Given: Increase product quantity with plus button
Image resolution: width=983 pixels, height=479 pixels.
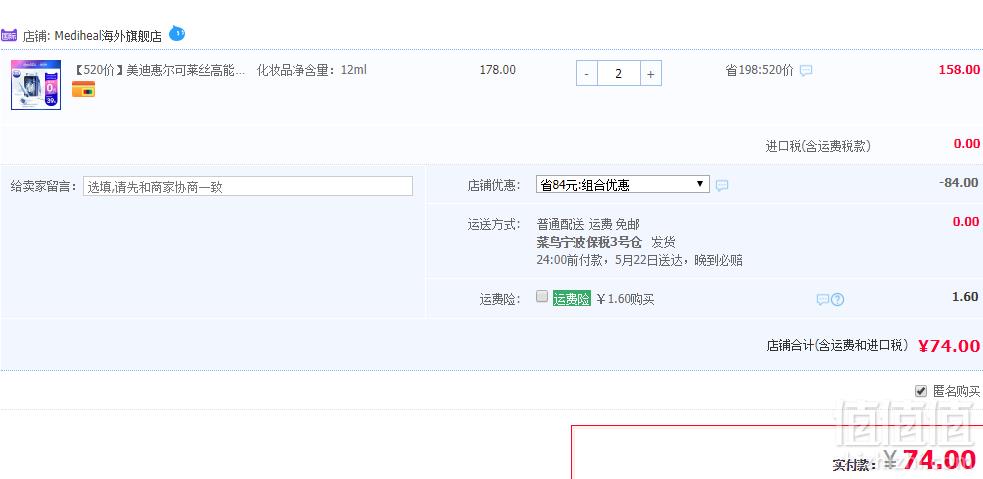Looking at the screenshot, I should (x=651, y=73).
